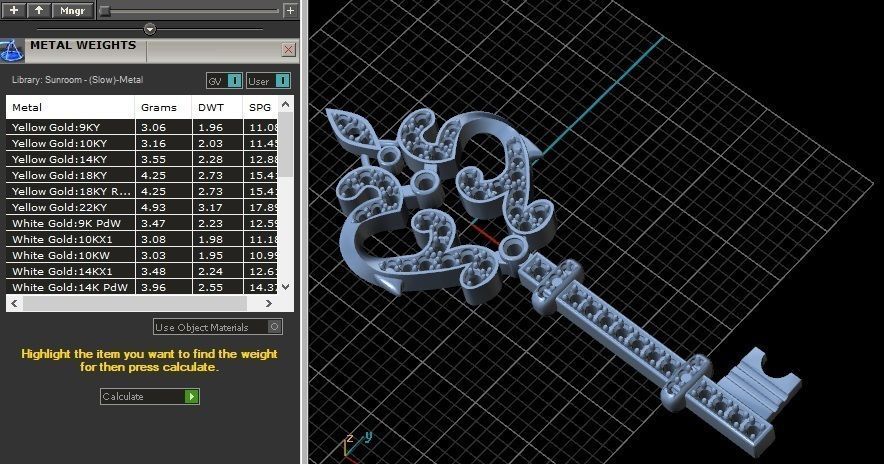The height and width of the screenshot is (464, 884).
Task: Click the table's vertical scrollbar thumb
Action: 286,144
